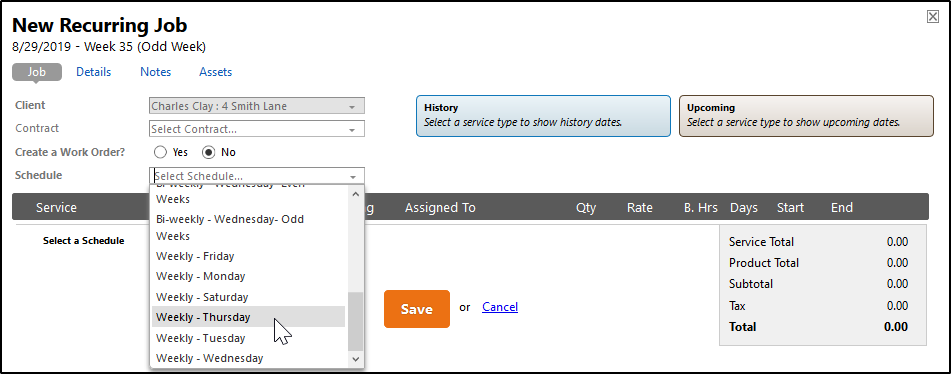The width and height of the screenshot is (951, 374).
Task: Click the Product Total label
Action: [764, 263]
